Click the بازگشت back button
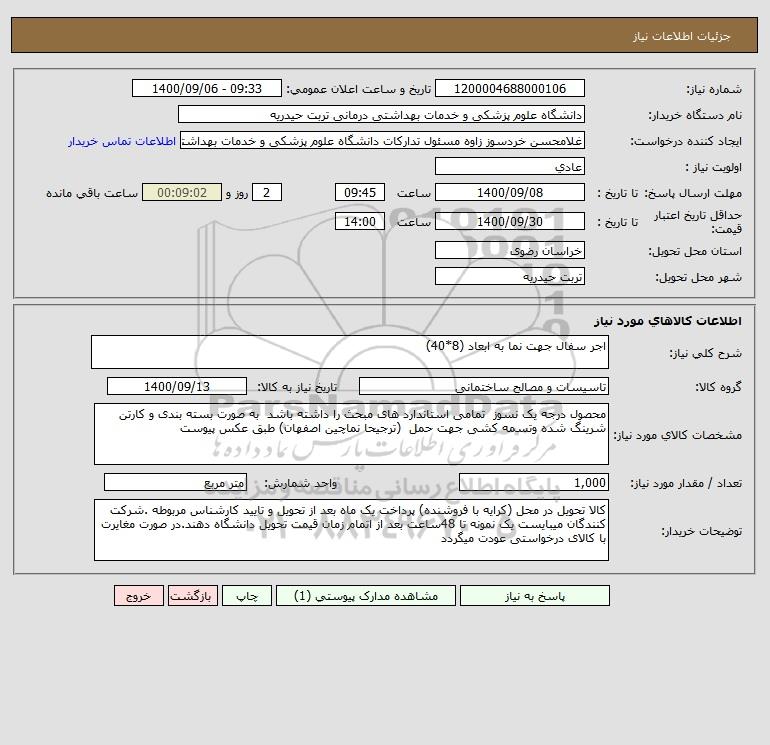Viewport: 770px width, 745px height. pyautogui.click(x=192, y=596)
